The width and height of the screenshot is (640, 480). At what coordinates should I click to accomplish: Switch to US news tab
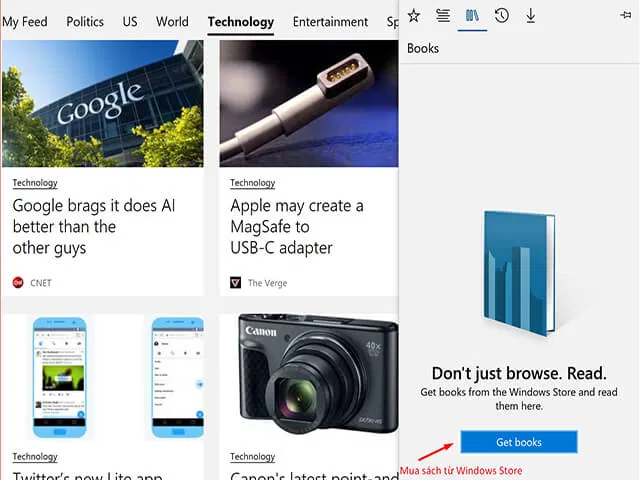click(x=130, y=22)
